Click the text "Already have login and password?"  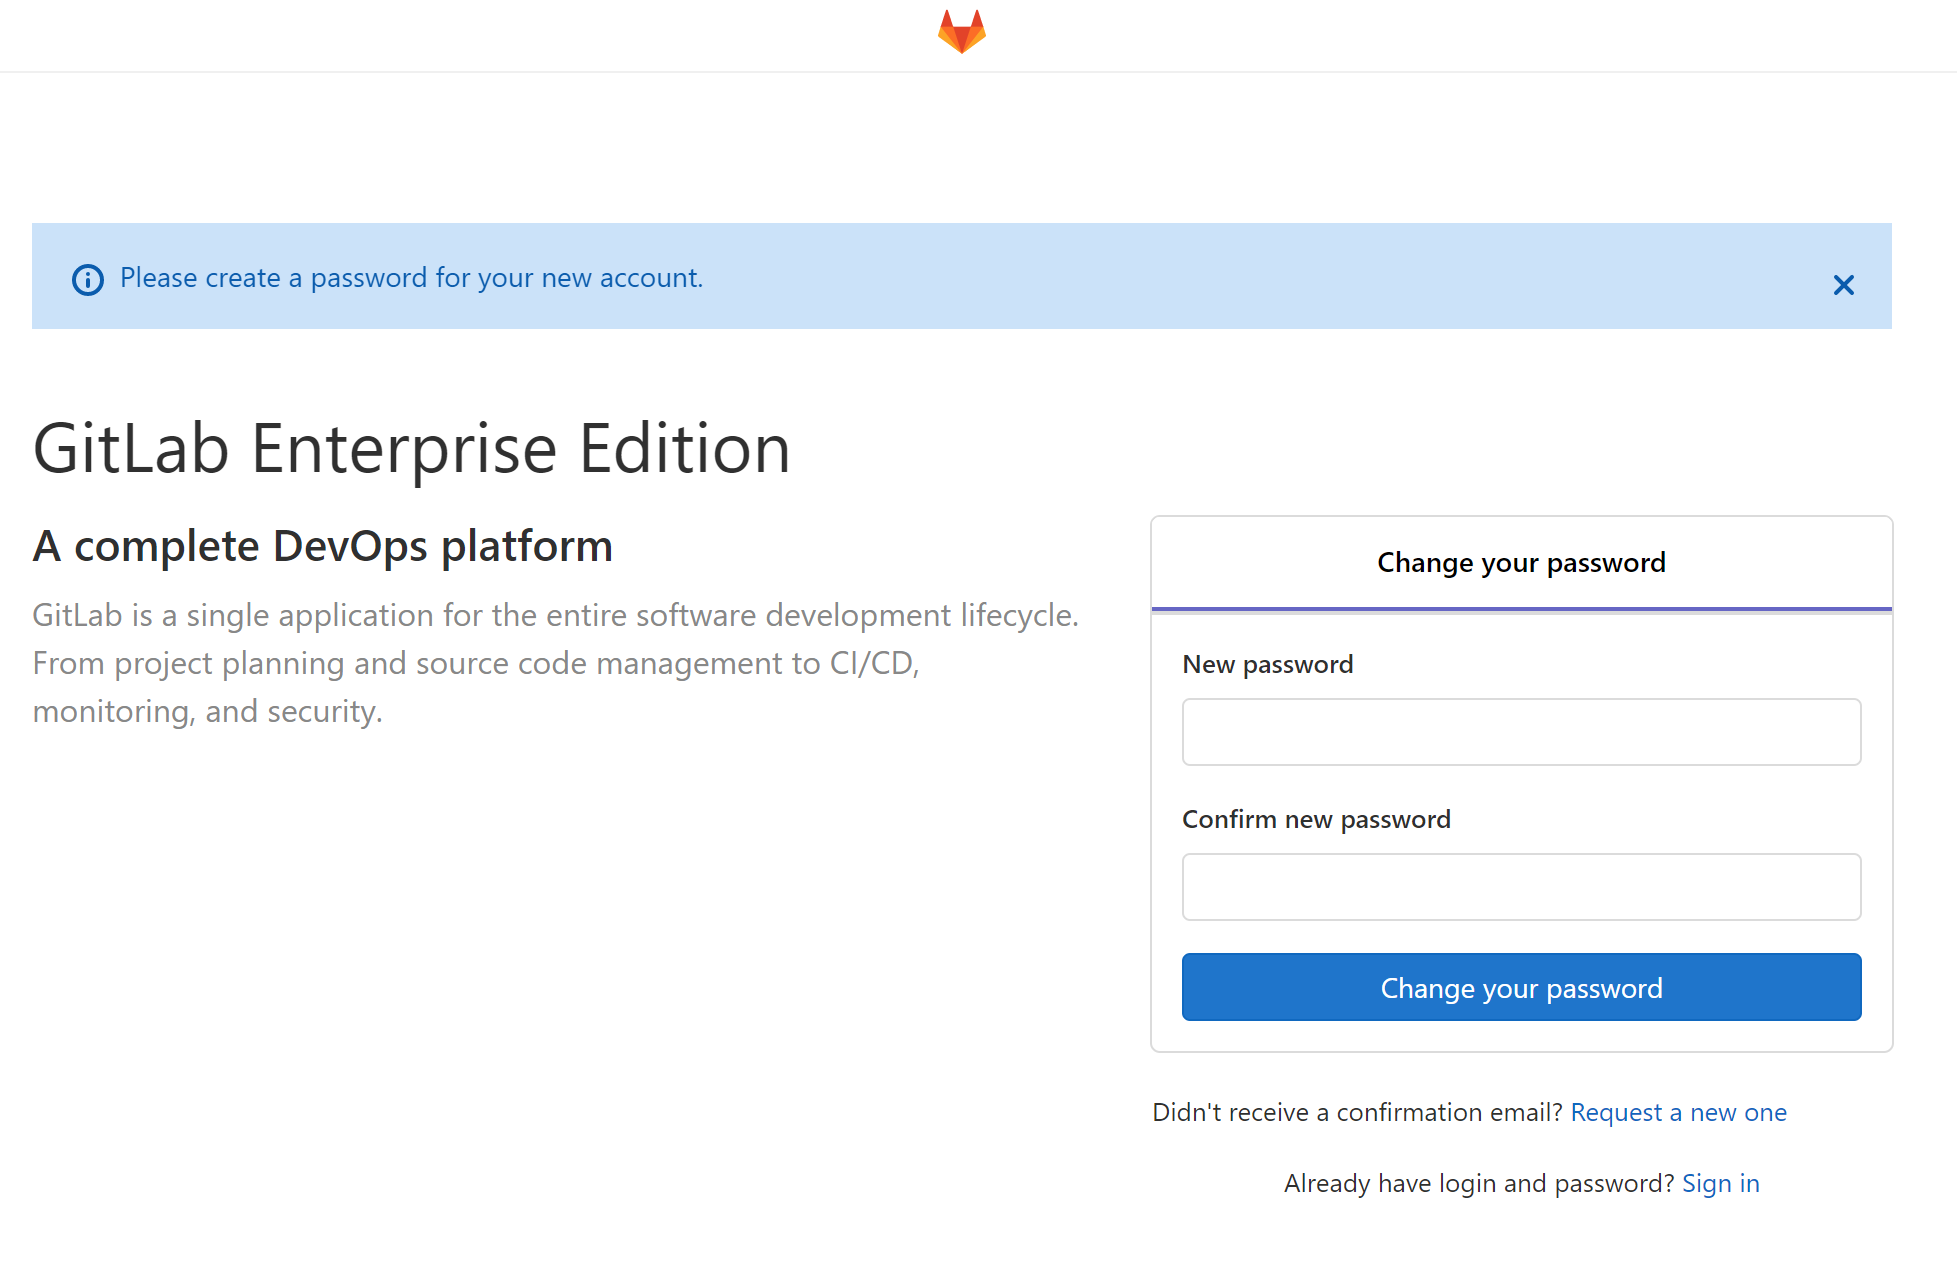[x=1479, y=1183]
